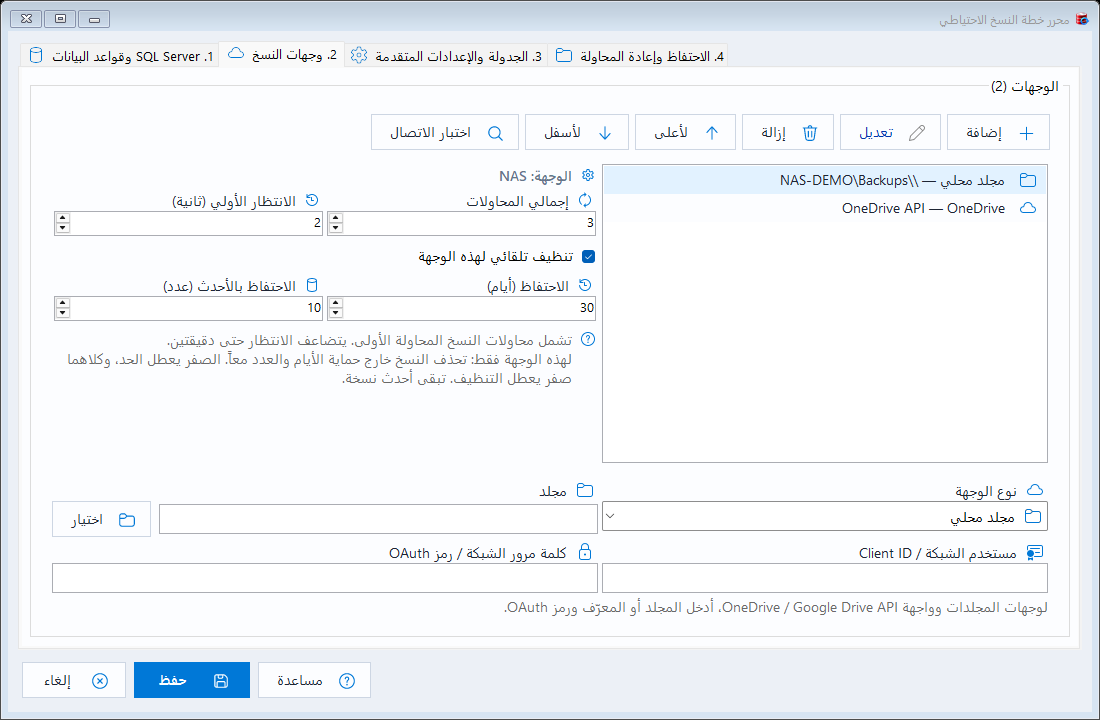Screen dimensions: 1100x720
Task: Click the الانتظار الأولي field showing 2
Action: [189, 223]
